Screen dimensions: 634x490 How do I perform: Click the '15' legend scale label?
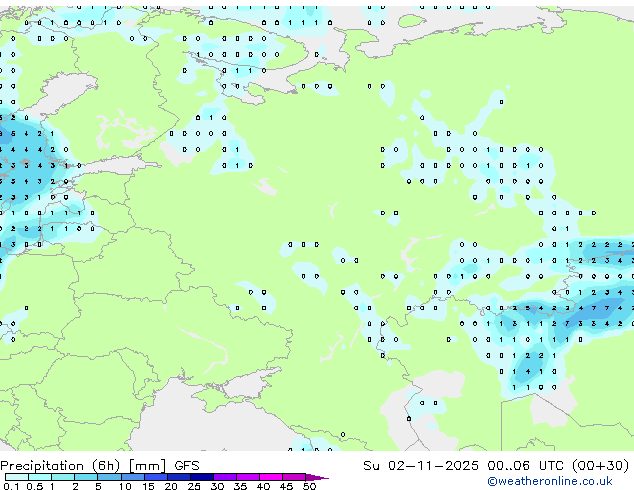tap(148, 486)
